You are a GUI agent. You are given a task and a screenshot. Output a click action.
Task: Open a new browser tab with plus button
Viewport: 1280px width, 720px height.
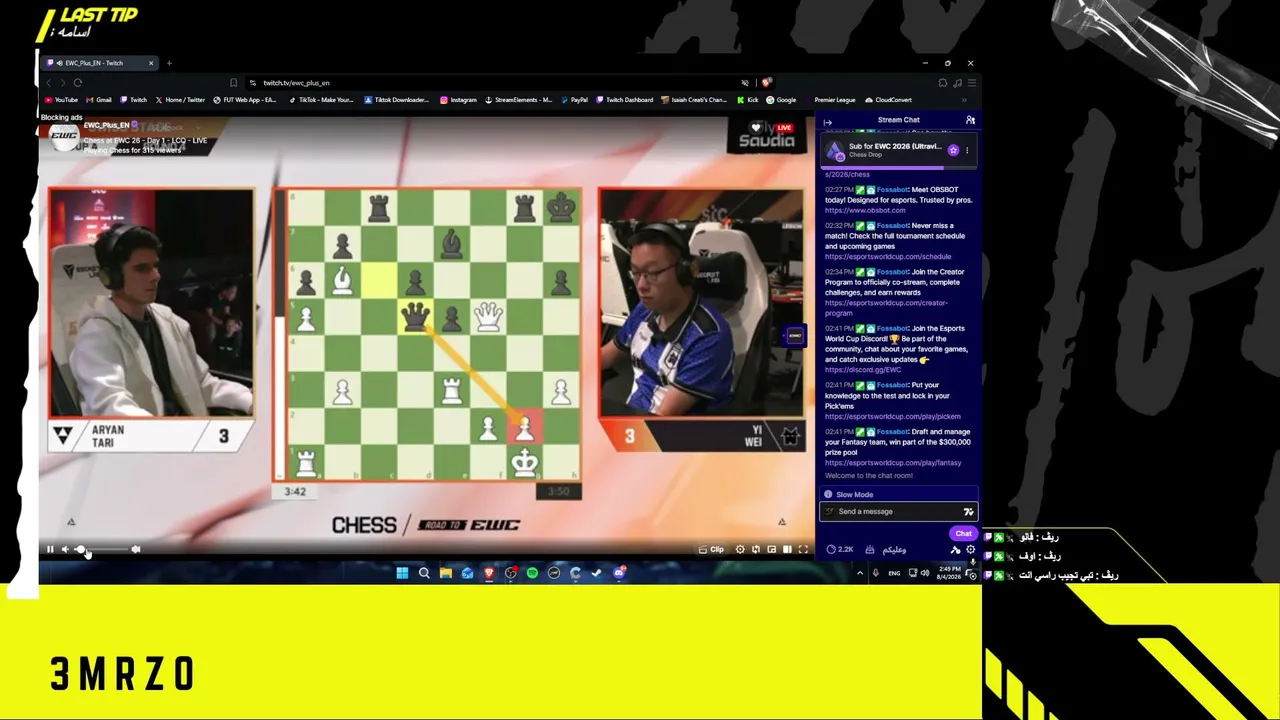point(169,63)
